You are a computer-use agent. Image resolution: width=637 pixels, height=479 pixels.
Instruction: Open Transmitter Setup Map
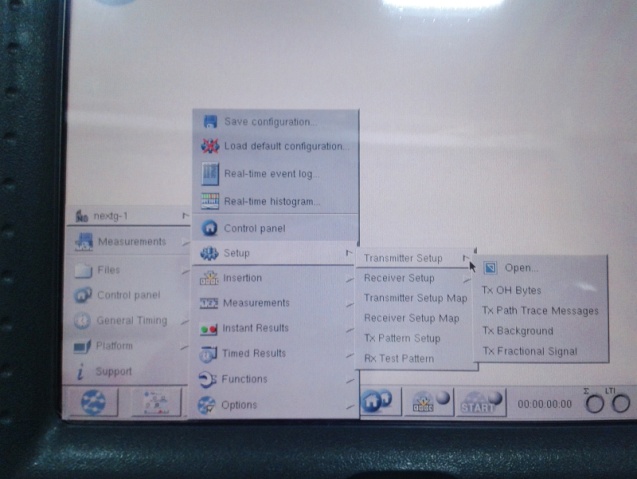click(x=414, y=298)
